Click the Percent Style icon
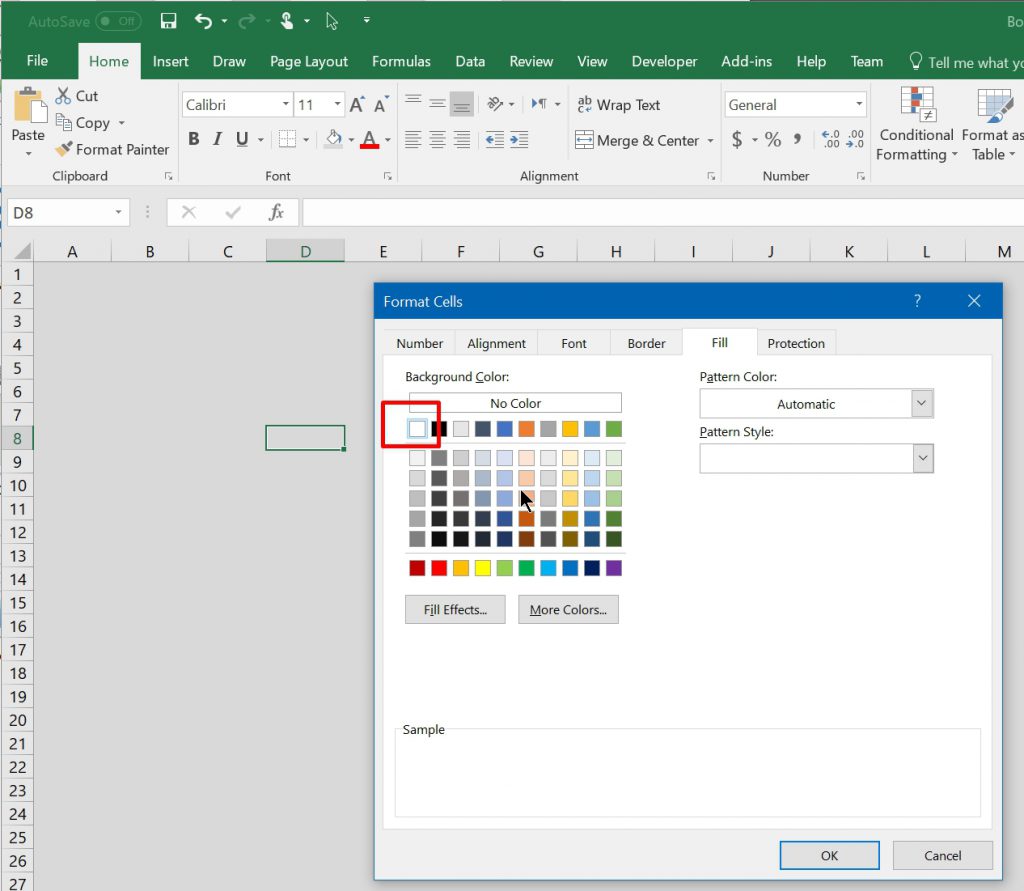 point(773,139)
